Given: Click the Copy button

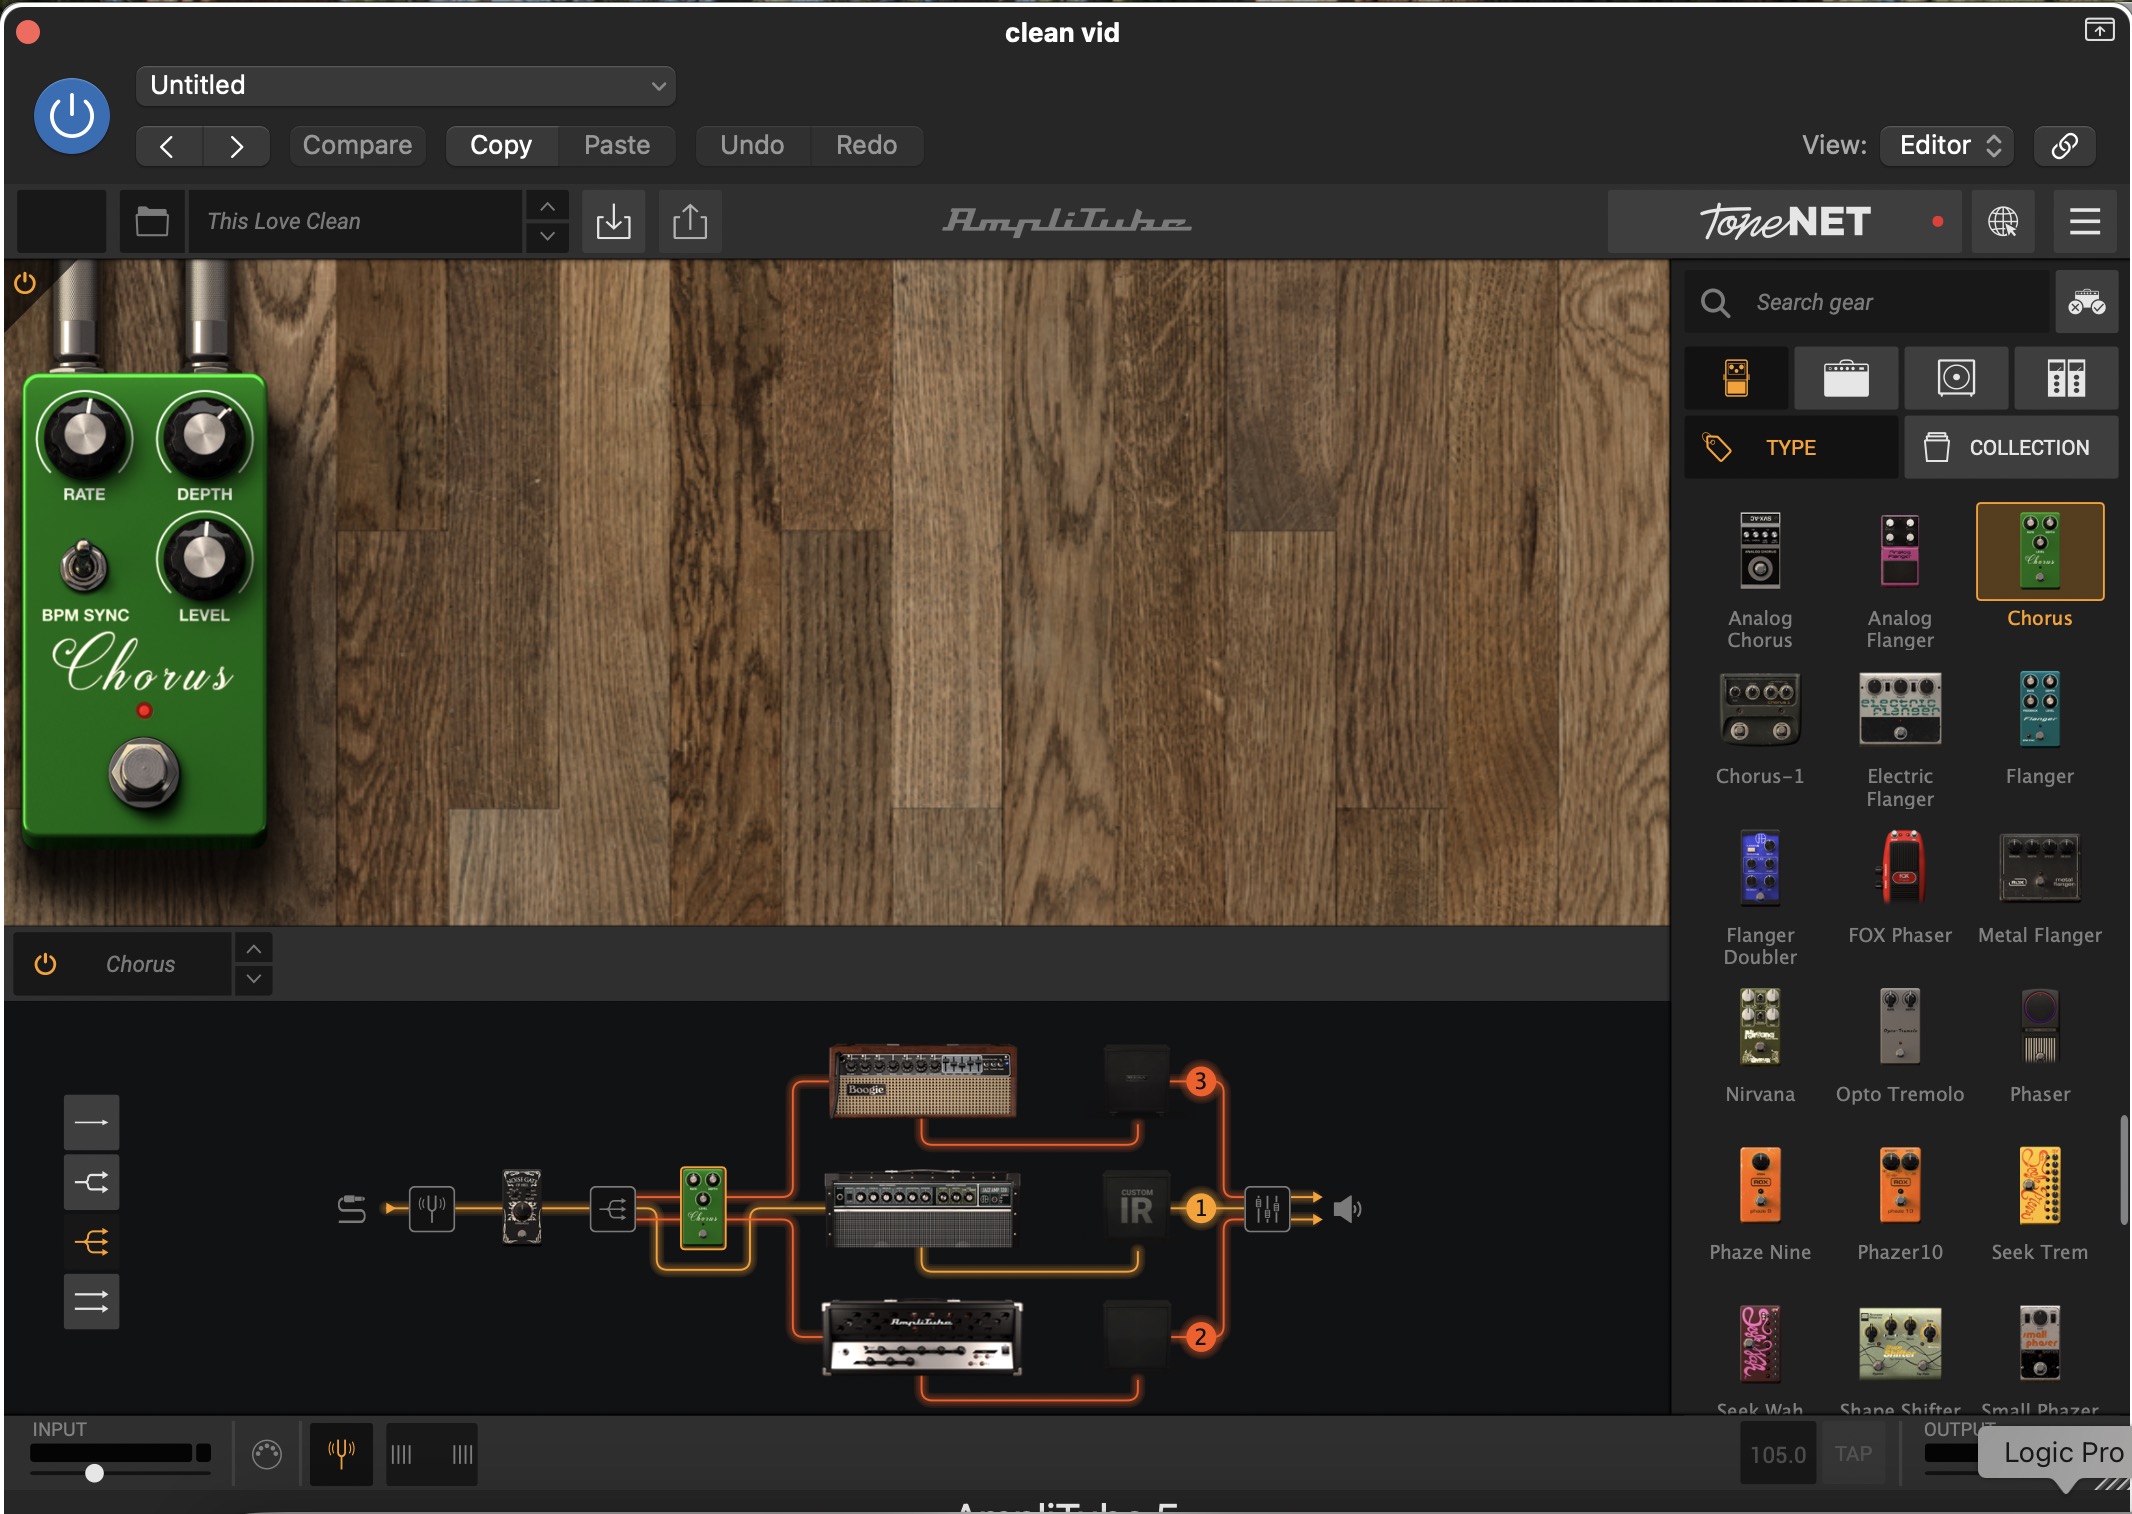Looking at the screenshot, I should pyautogui.click(x=501, y=146).
